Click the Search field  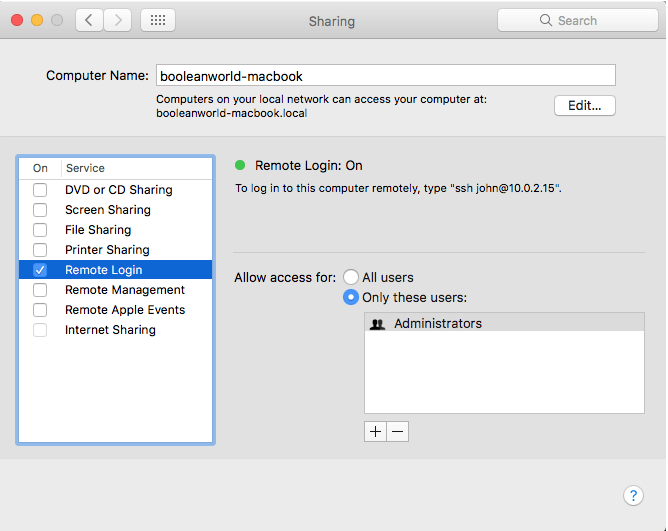[578, 20]
